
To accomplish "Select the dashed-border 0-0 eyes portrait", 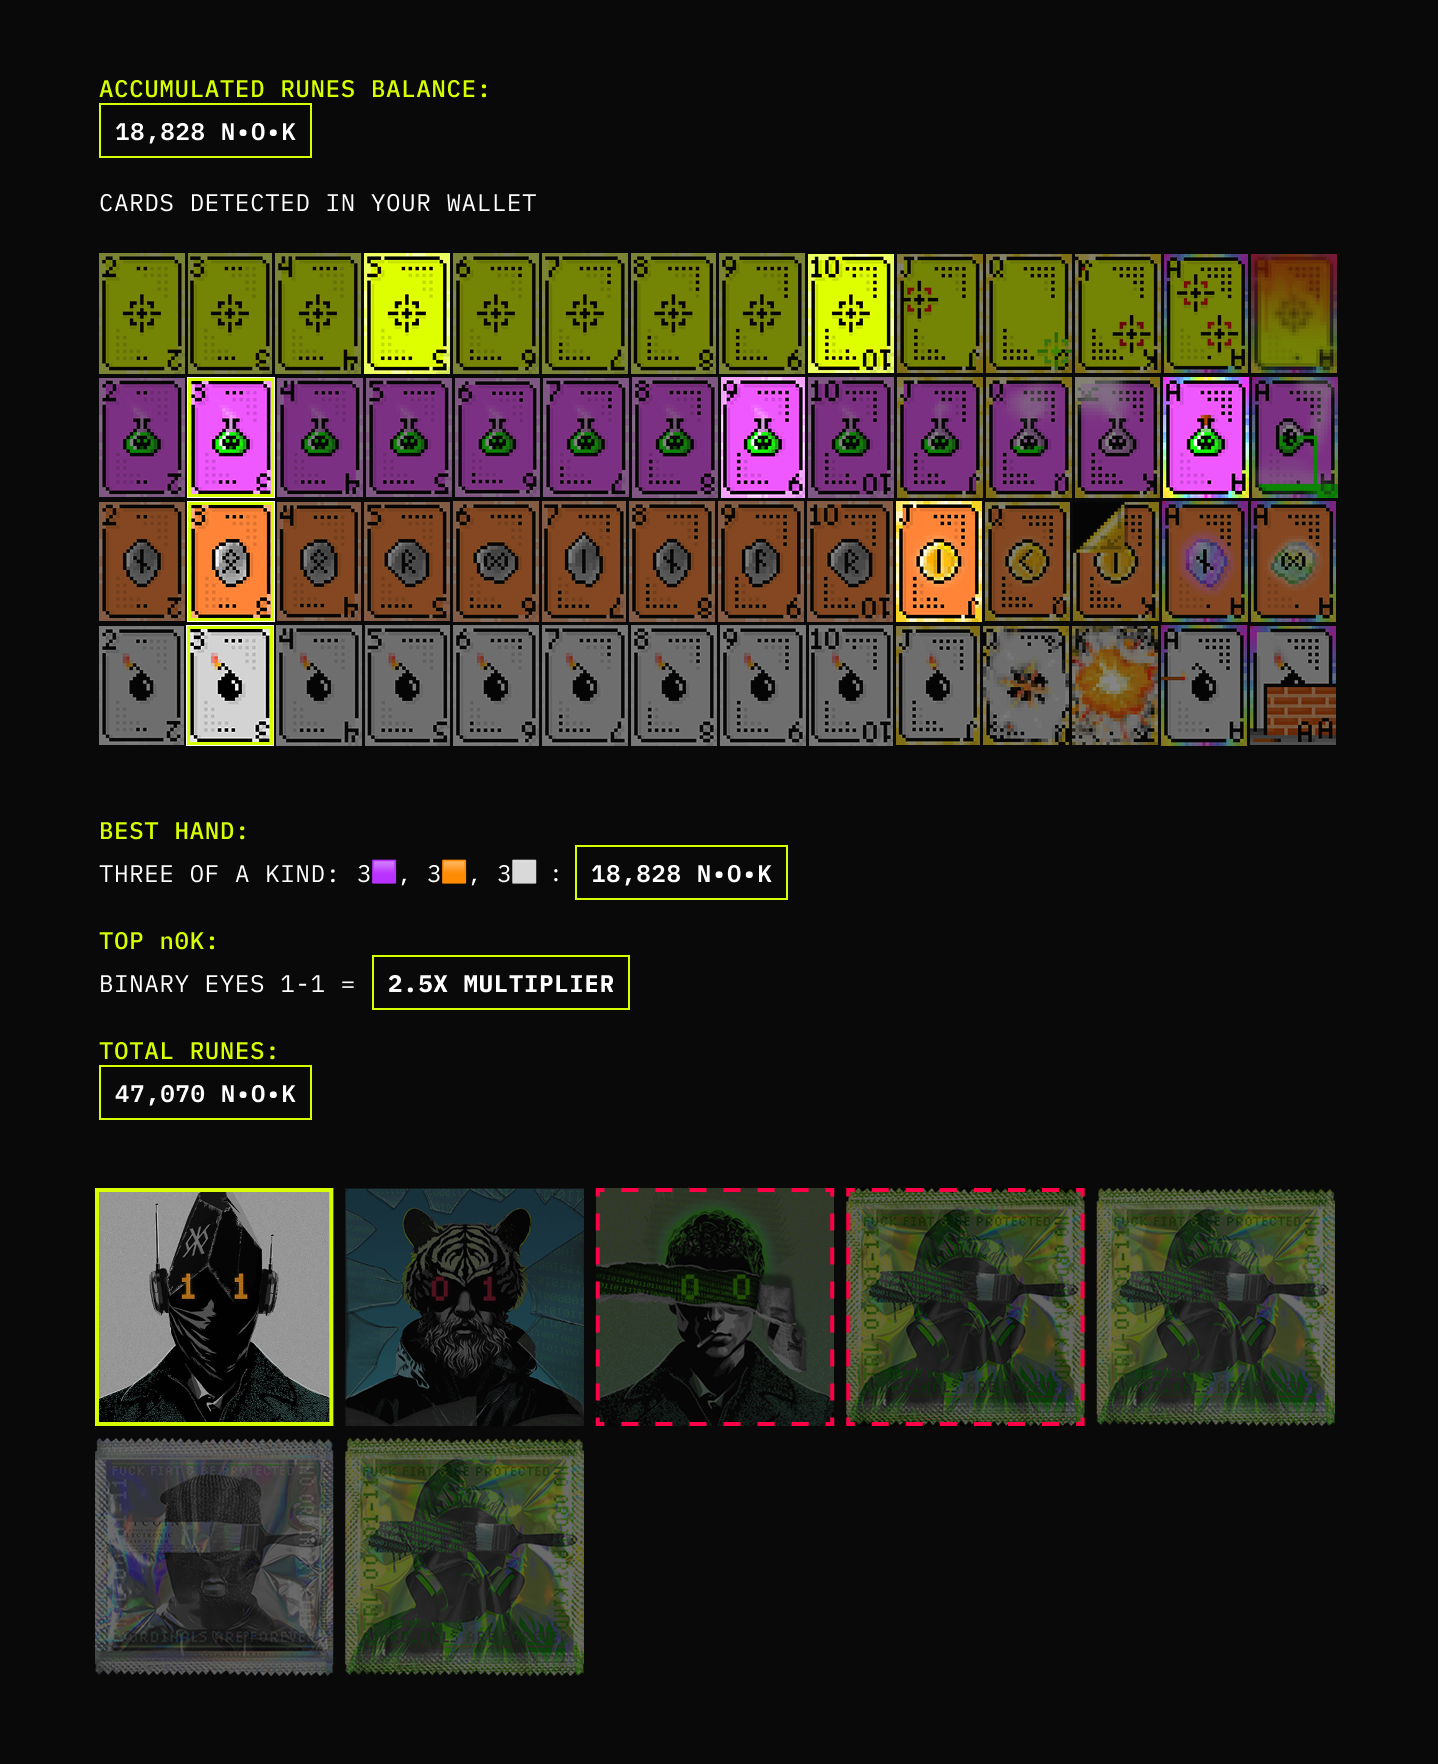I will tap(715, 1306).
